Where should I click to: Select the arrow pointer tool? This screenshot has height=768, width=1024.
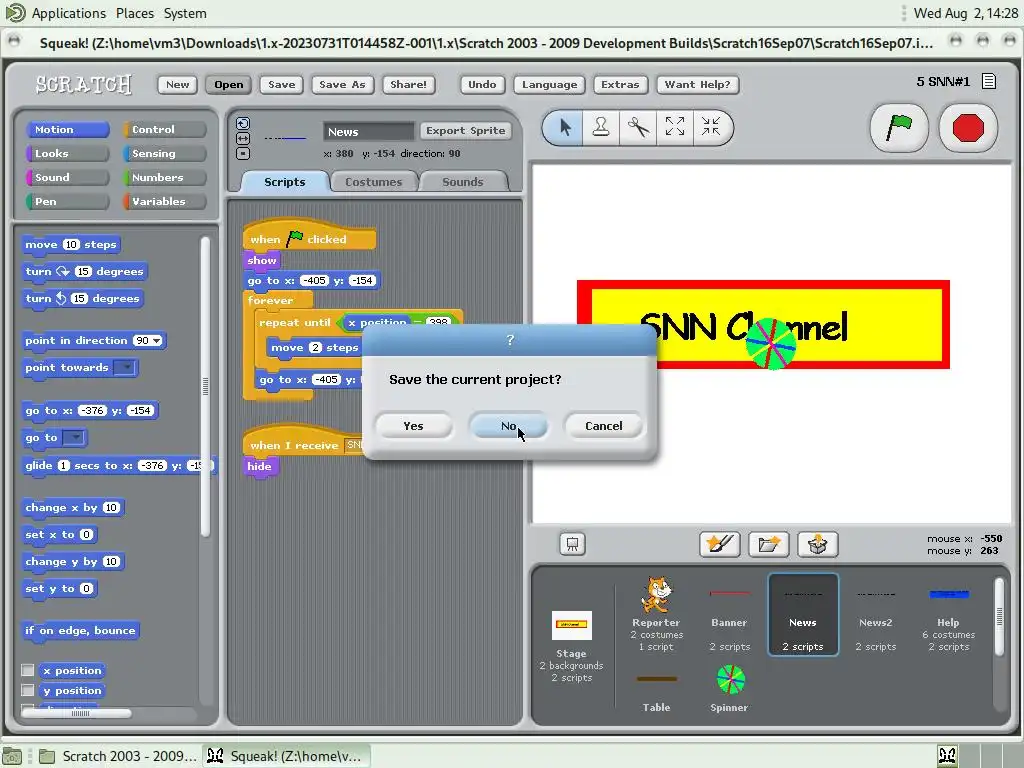566,127
